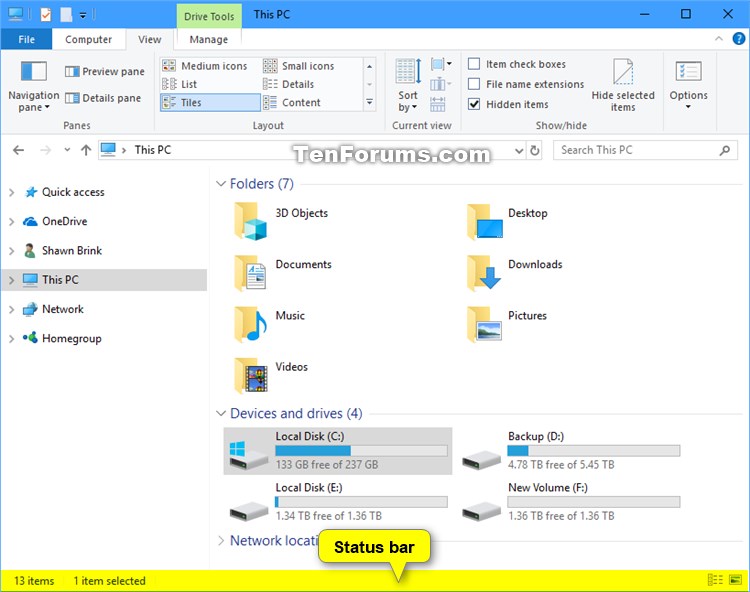The width and height of the screenshot is (750, 592).
Task: Collapse the Devices and drives group
Action: (x=221, y=413)
